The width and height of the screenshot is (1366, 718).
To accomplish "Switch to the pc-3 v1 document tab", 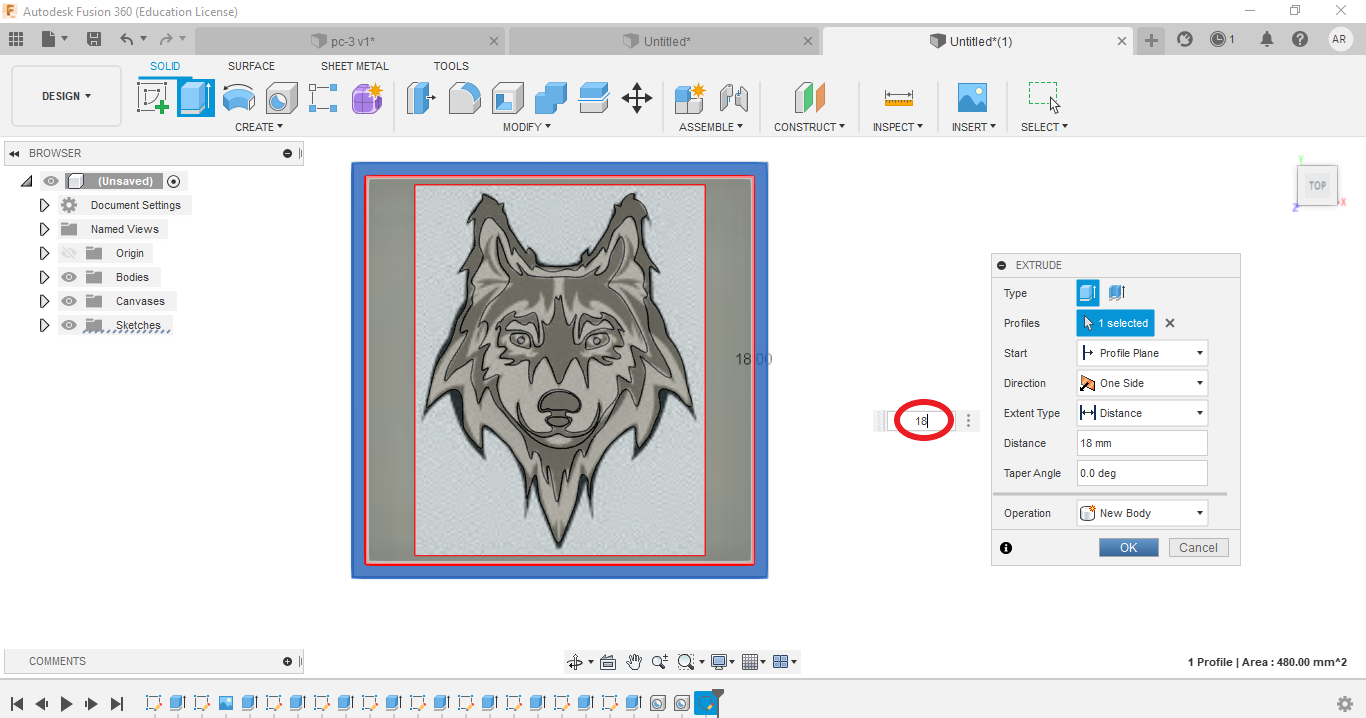I will pos(352,41).
